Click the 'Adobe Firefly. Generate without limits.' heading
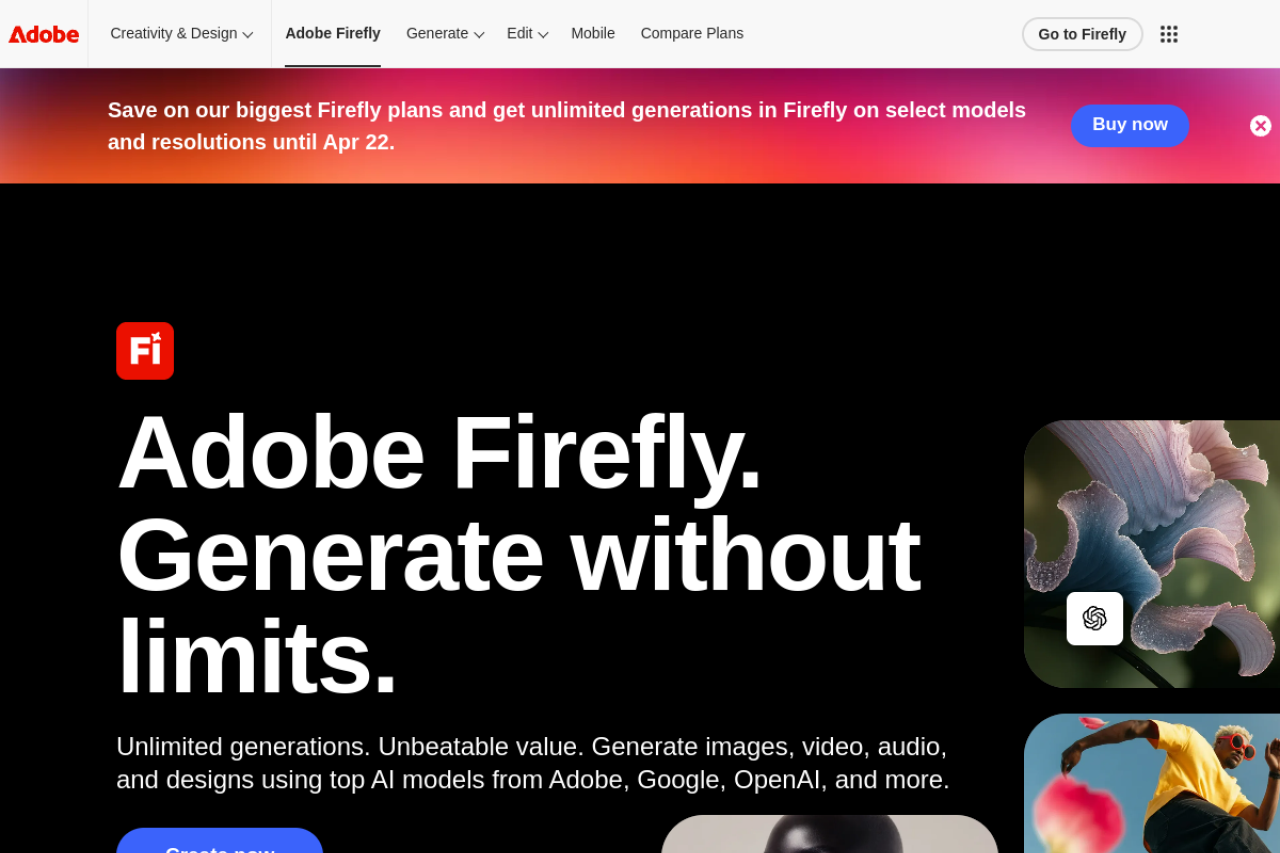The width and height of the screenshot is (1280, 853). [x=518, y=554]
